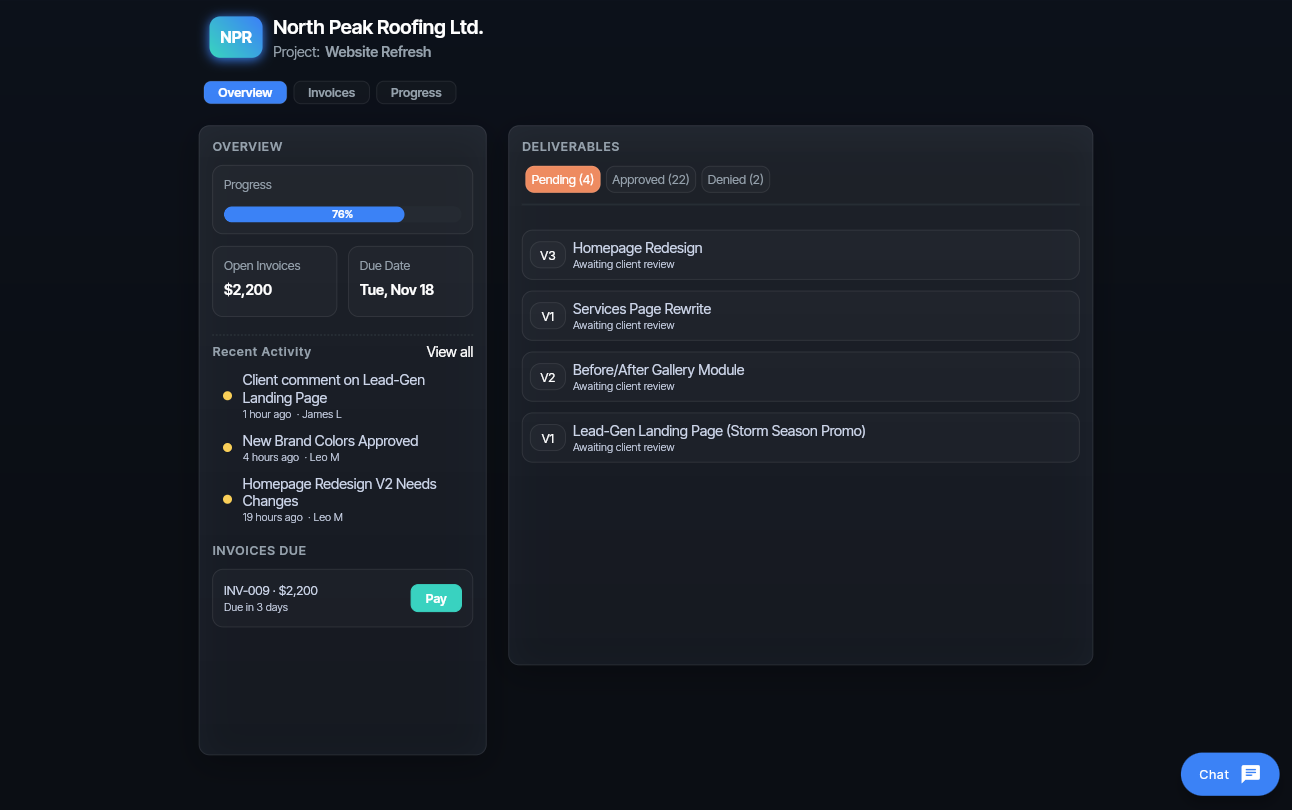Screen dimensions: 1292x810
Task: Select the Overview tab
Action: 245,93
